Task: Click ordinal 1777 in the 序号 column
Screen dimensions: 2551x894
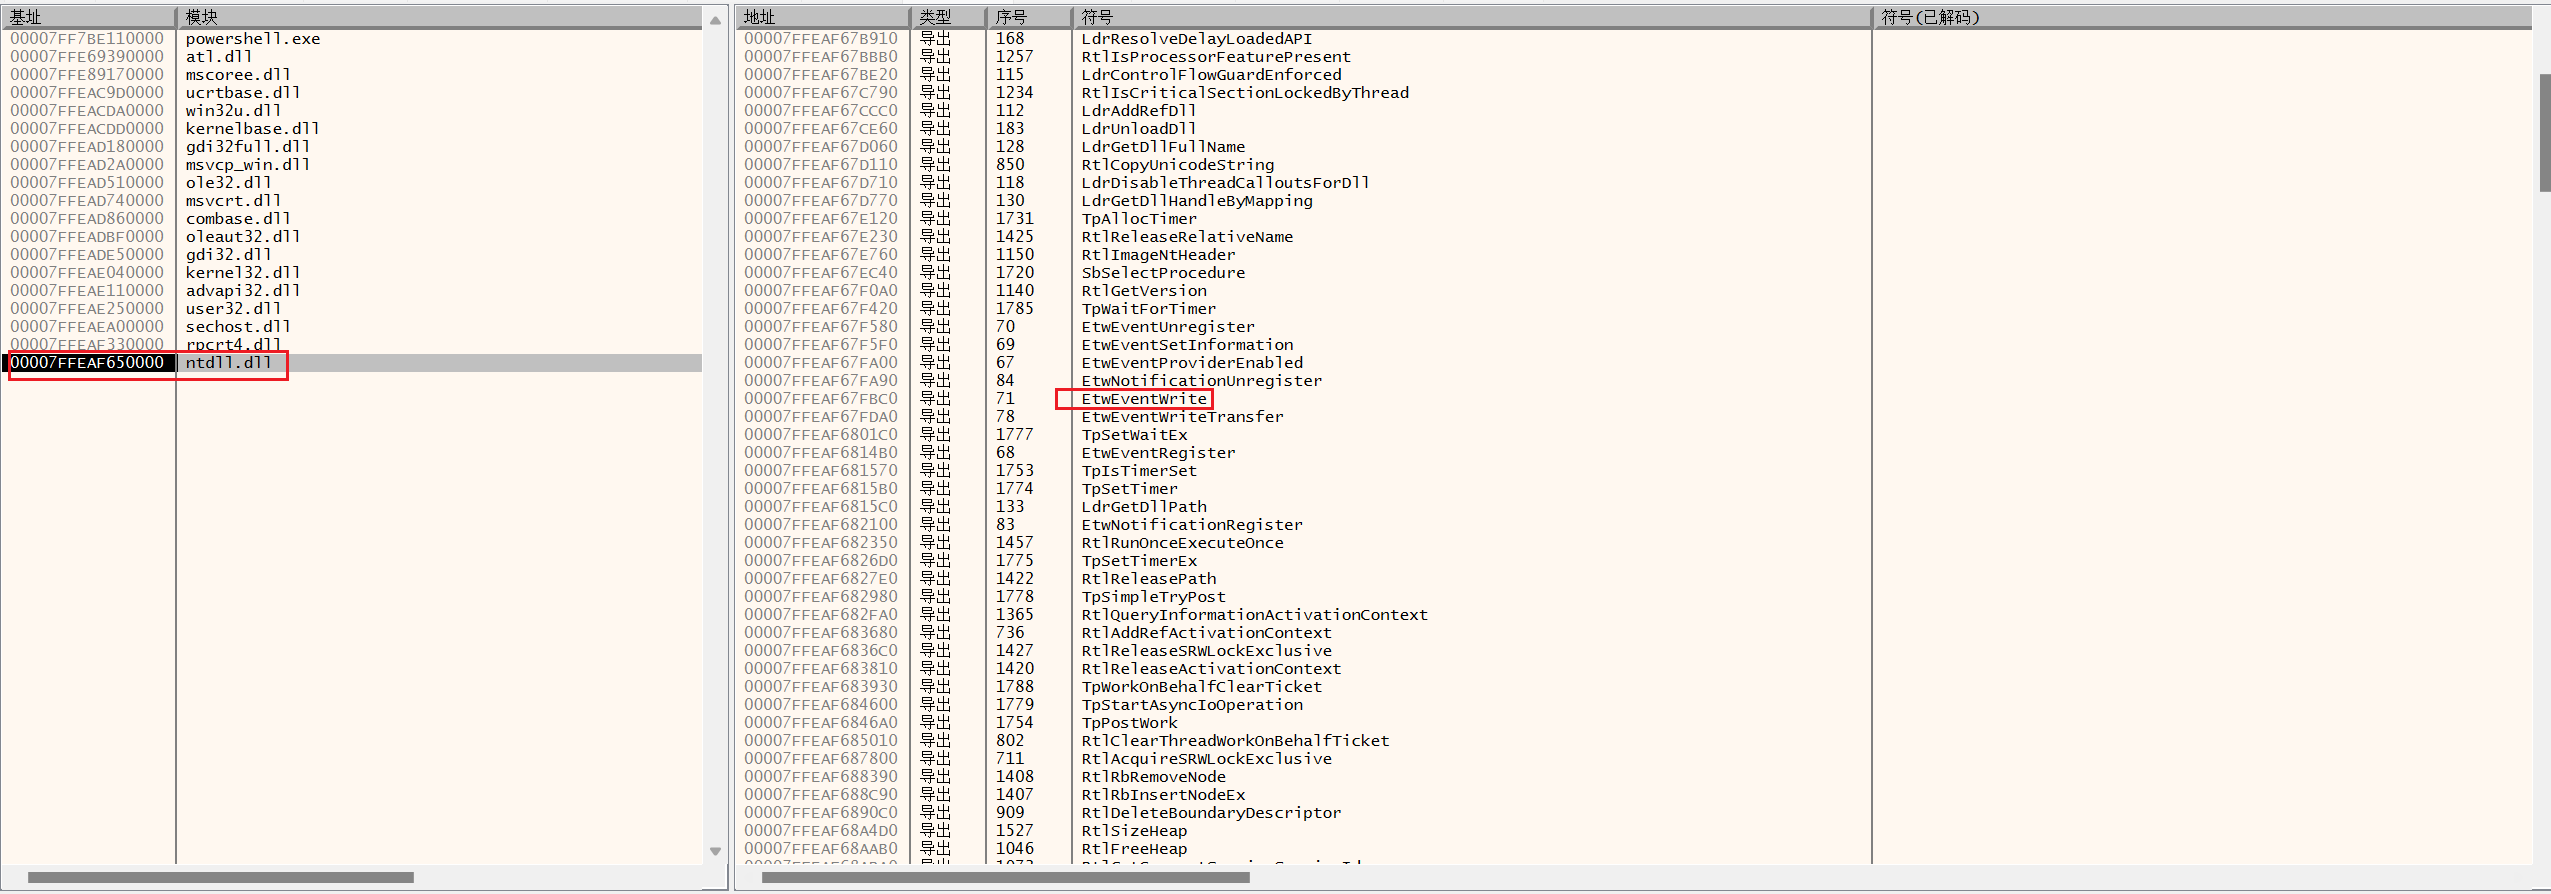Action: pos(1014,435)
